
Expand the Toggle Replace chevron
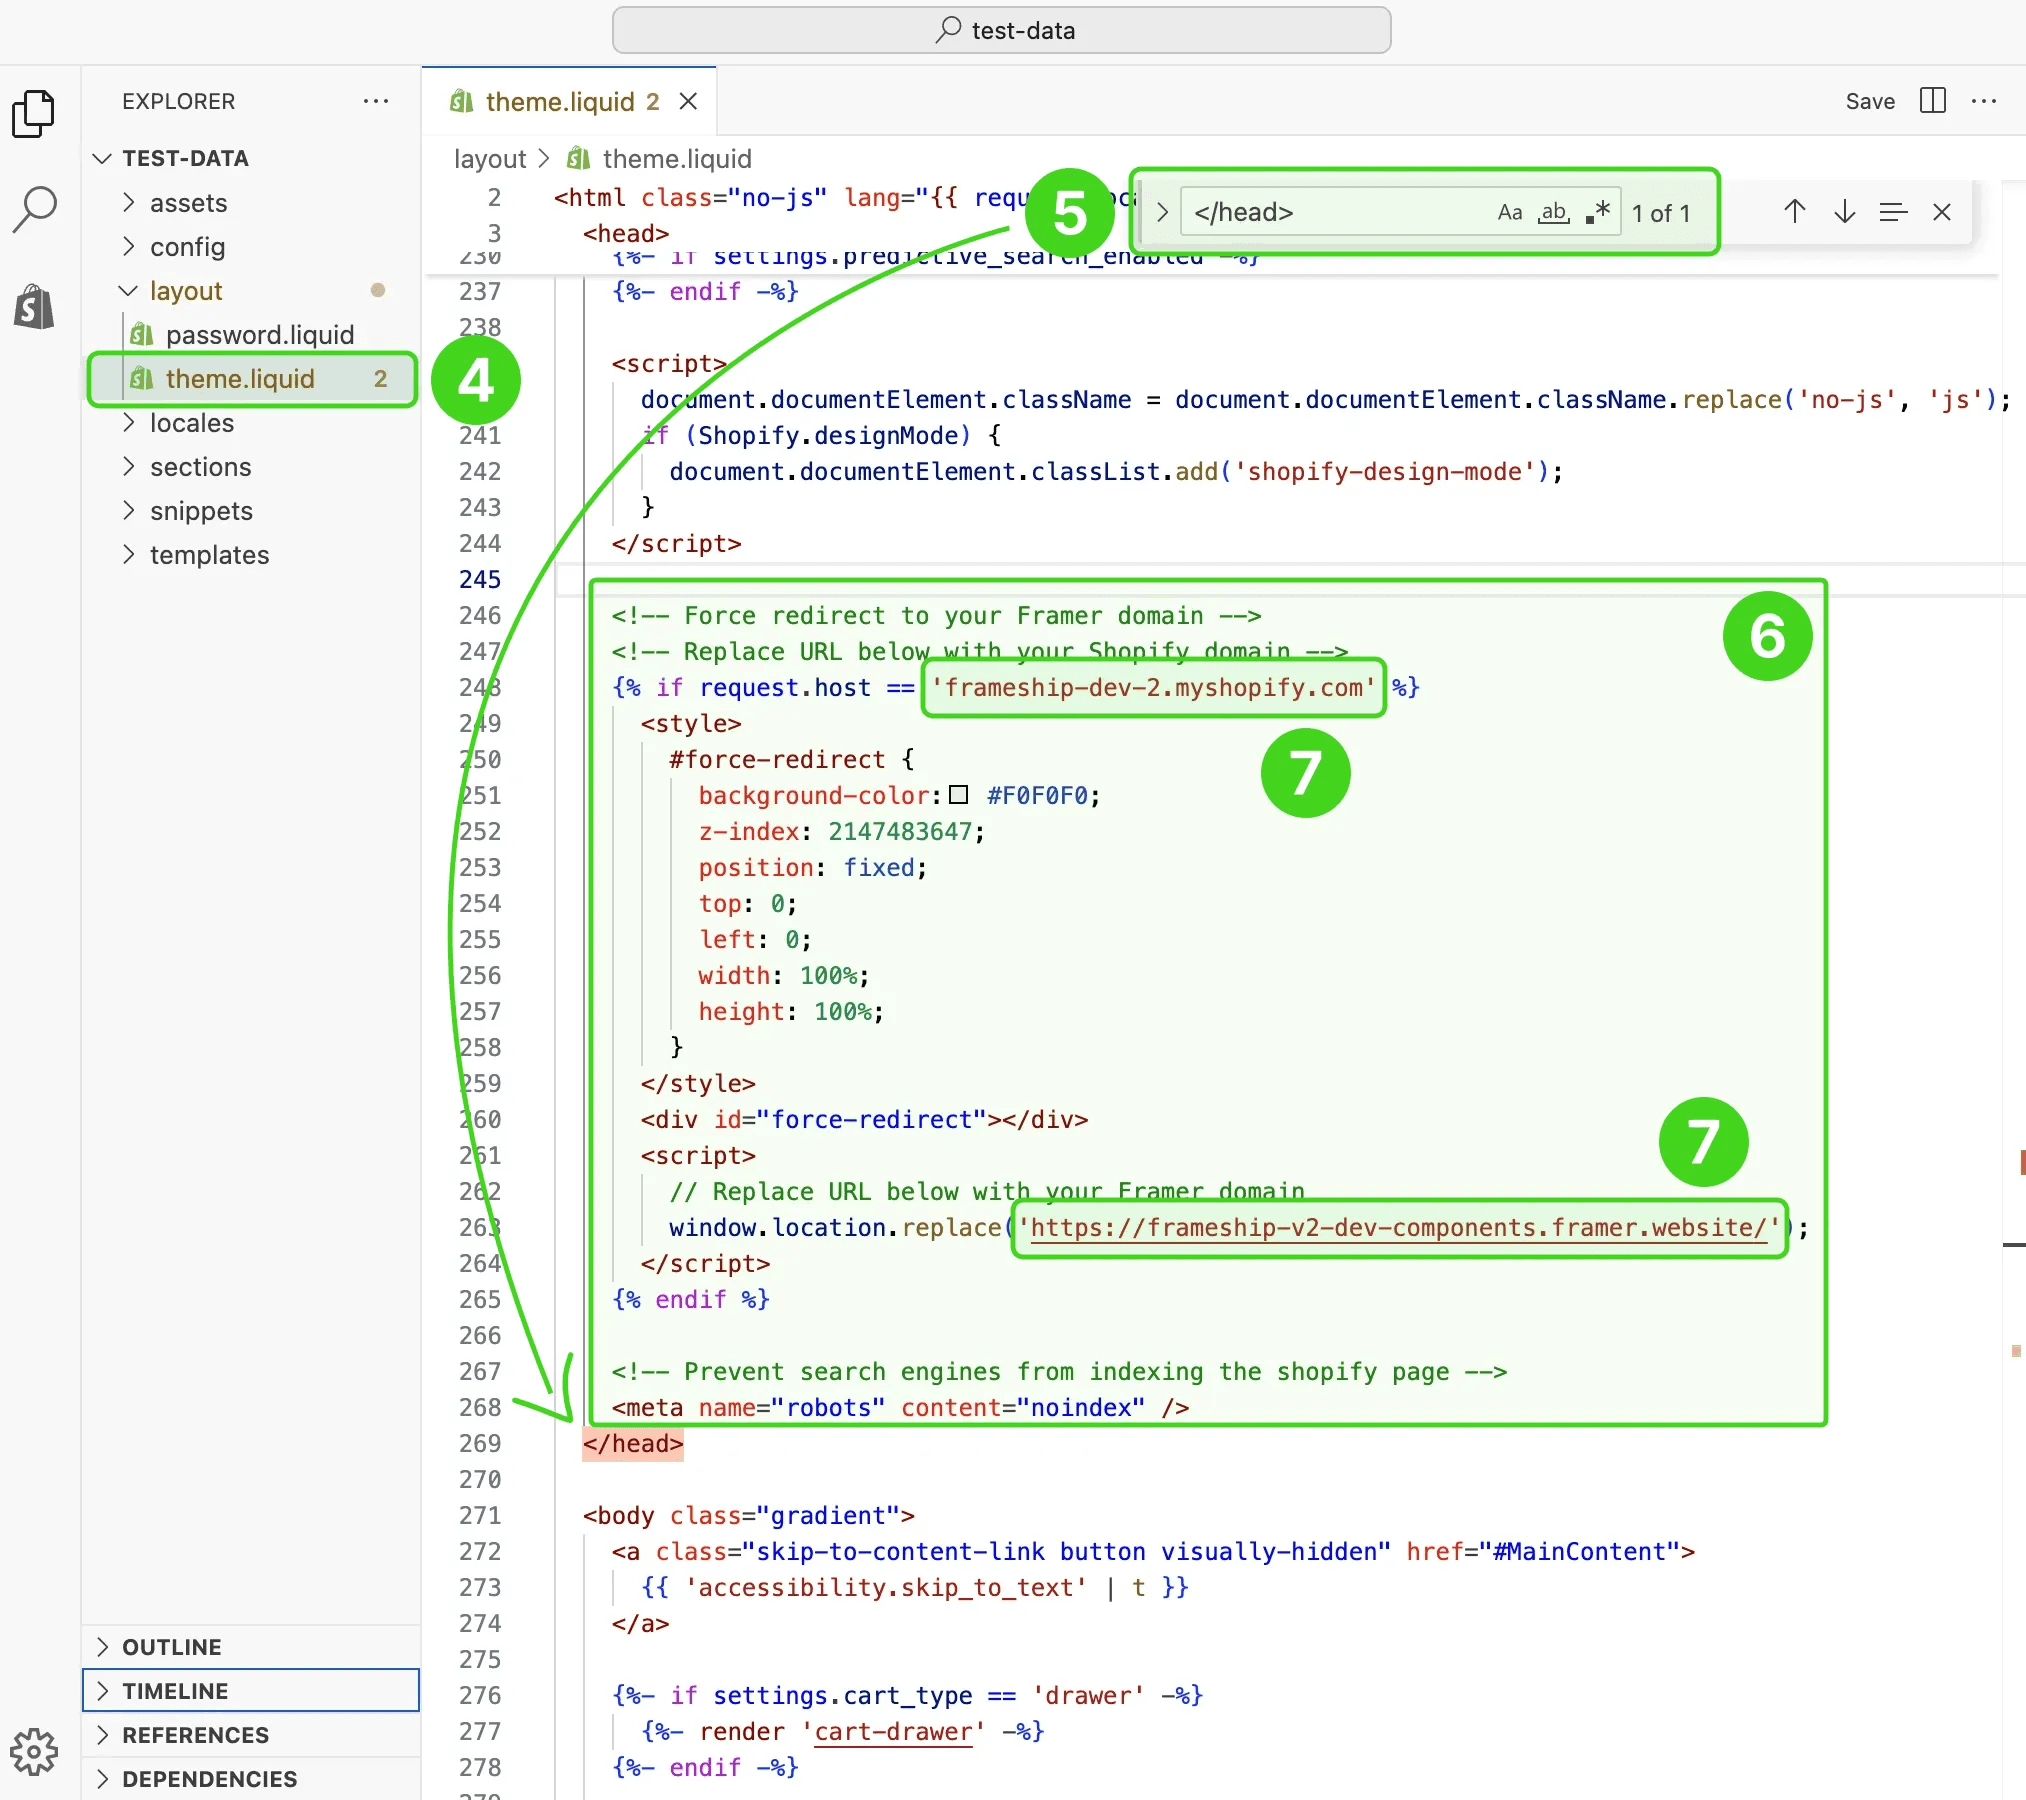(x=1162, y=212)
